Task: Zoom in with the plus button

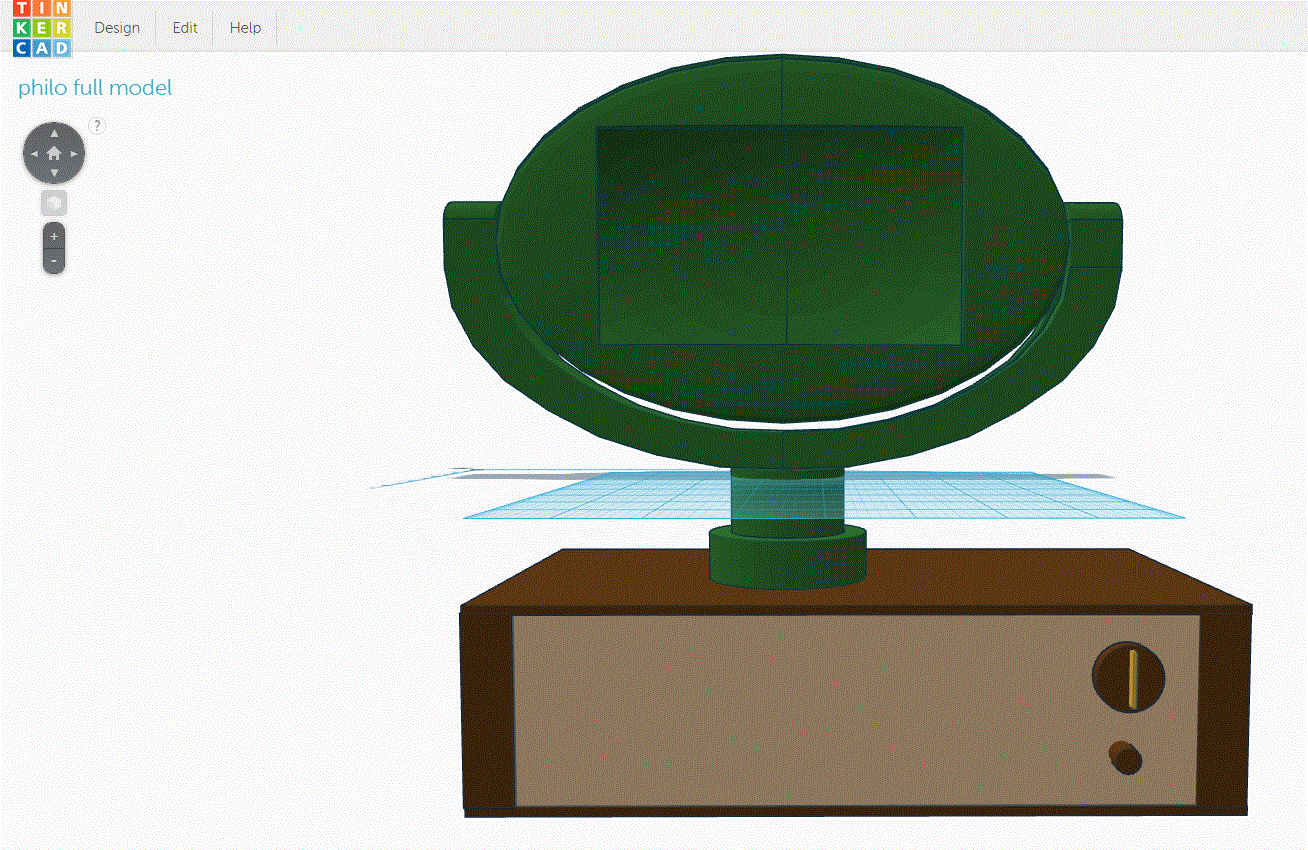Action: coord(54,237)
